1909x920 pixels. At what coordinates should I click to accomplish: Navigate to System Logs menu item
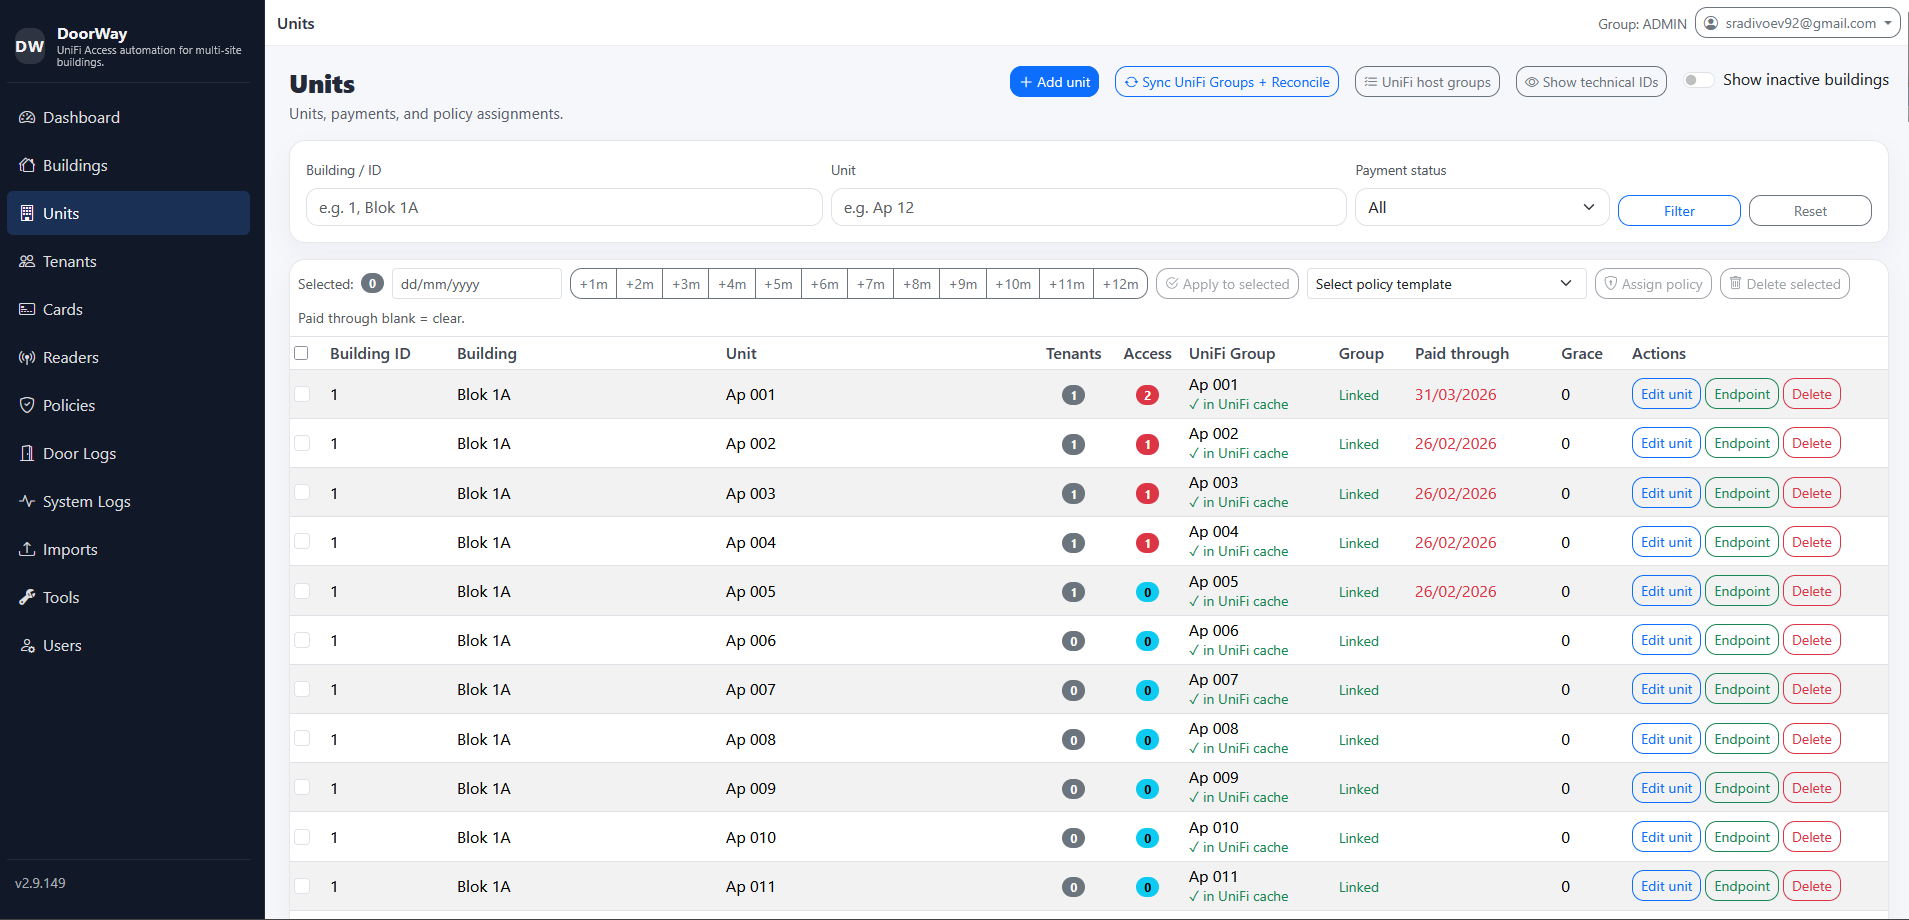86,502
